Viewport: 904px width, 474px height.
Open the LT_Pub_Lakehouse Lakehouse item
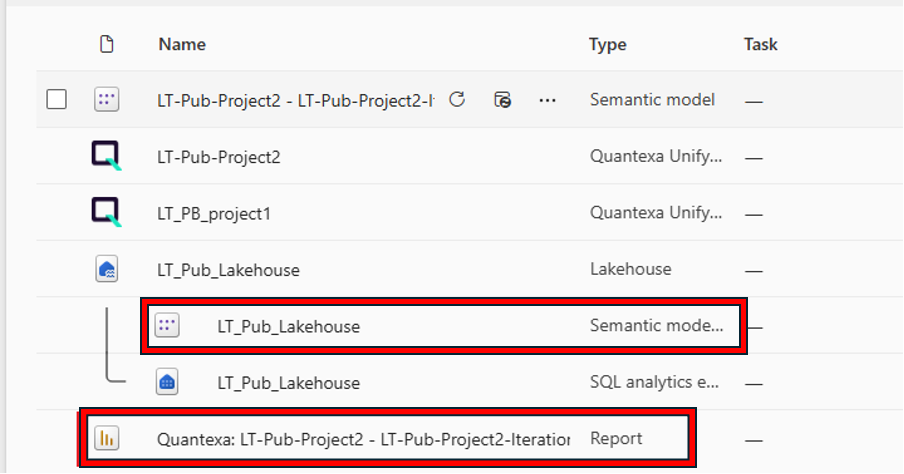pos(228,269)
